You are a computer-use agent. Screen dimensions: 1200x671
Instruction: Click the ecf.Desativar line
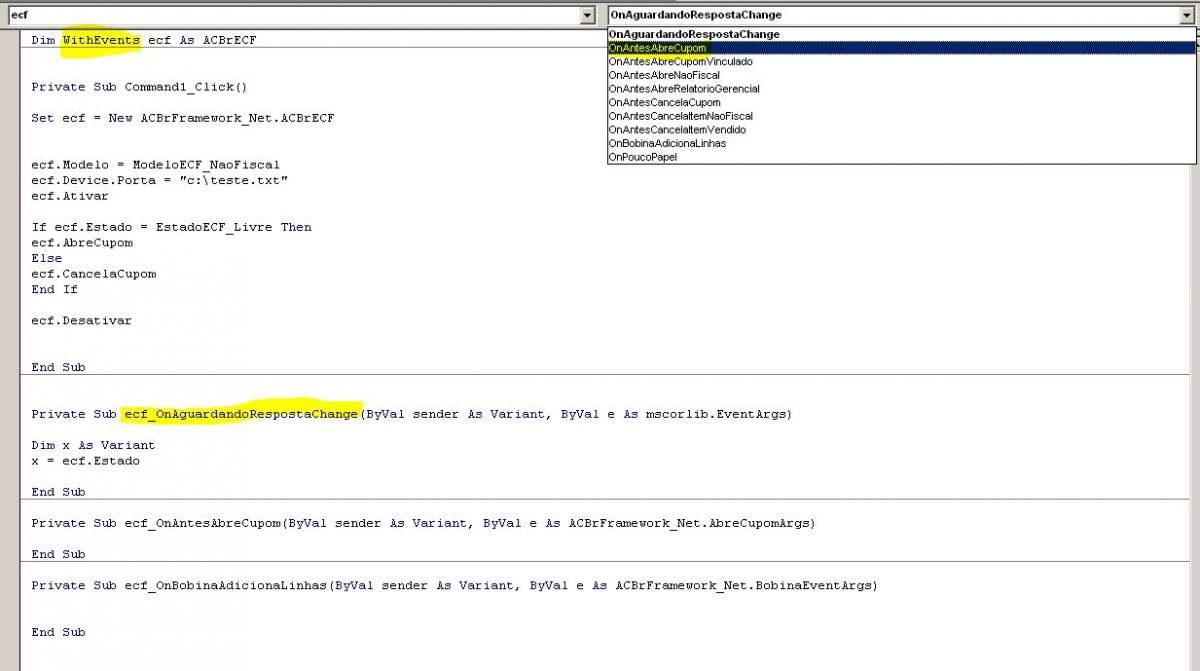(x=82, y=321)
